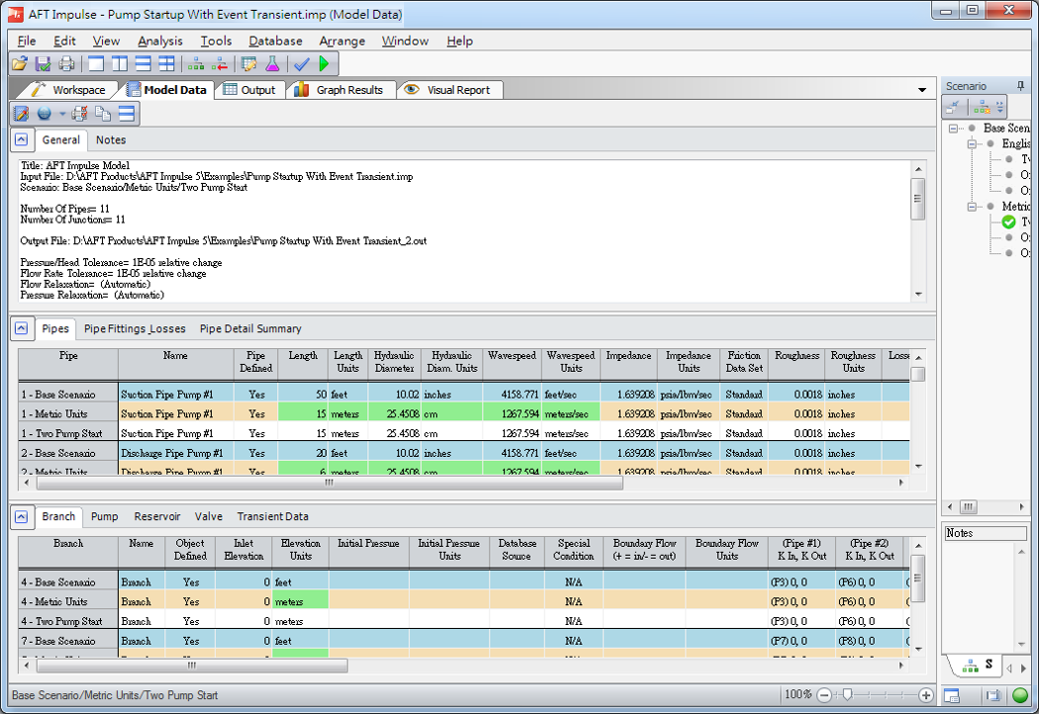
Task: Click the Pipes table horizontal scrollbar
Action: pos(330,483)
